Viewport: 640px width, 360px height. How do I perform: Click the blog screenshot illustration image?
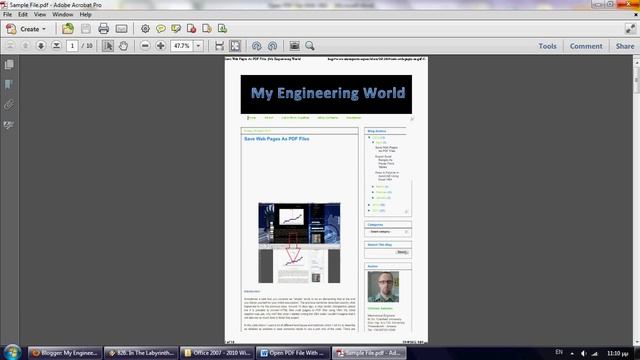tap(299, 242)
